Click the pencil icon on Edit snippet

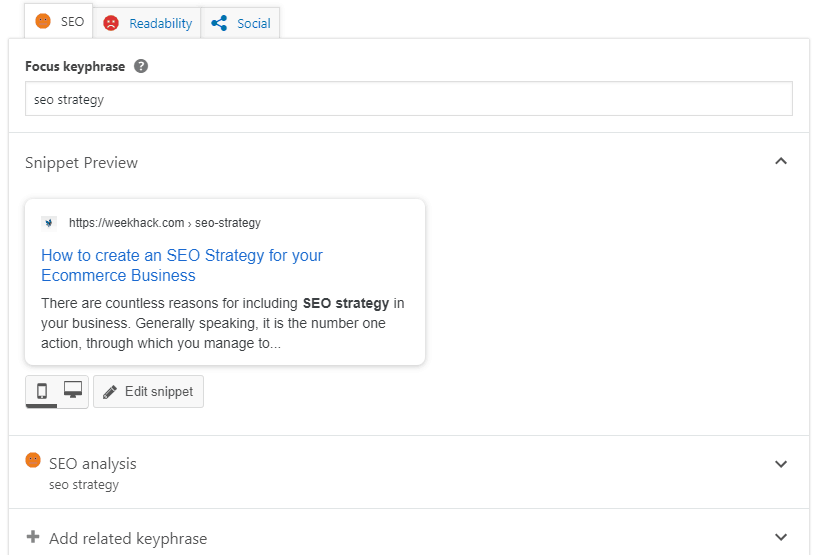(110, 392)
